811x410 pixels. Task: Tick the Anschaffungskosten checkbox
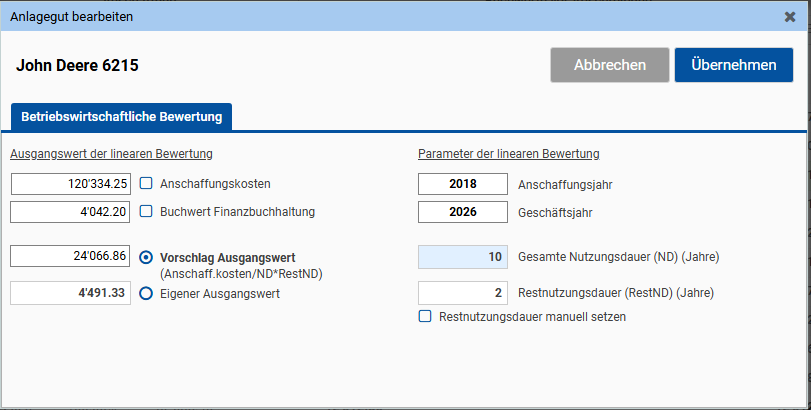pyautogui.click(x=146, y=183)
